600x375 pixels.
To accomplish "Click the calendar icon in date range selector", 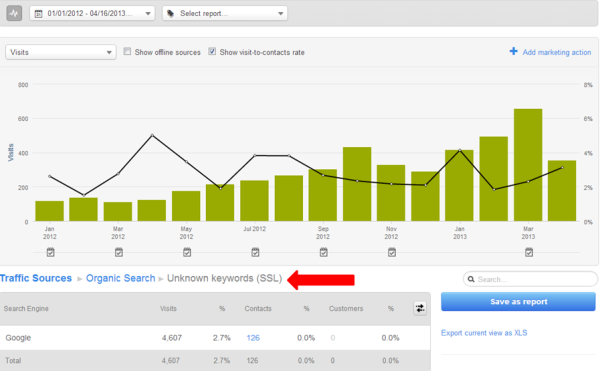I will pyautogui.click(x=38, y=14).
